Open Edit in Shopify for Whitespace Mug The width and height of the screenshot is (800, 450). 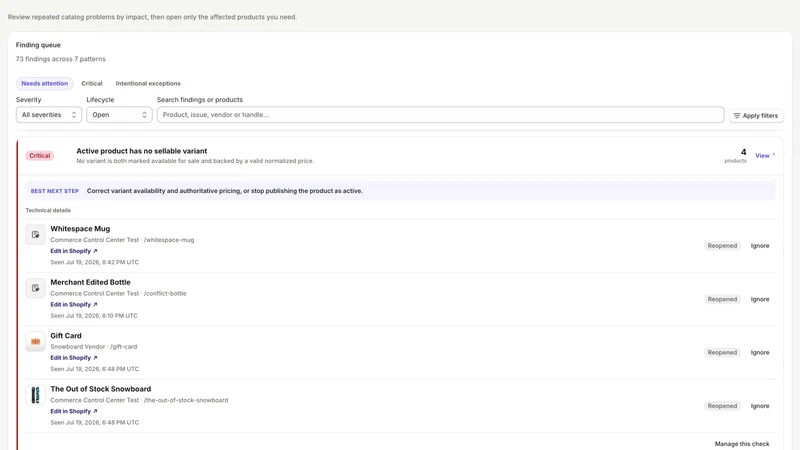pos(73,251)
